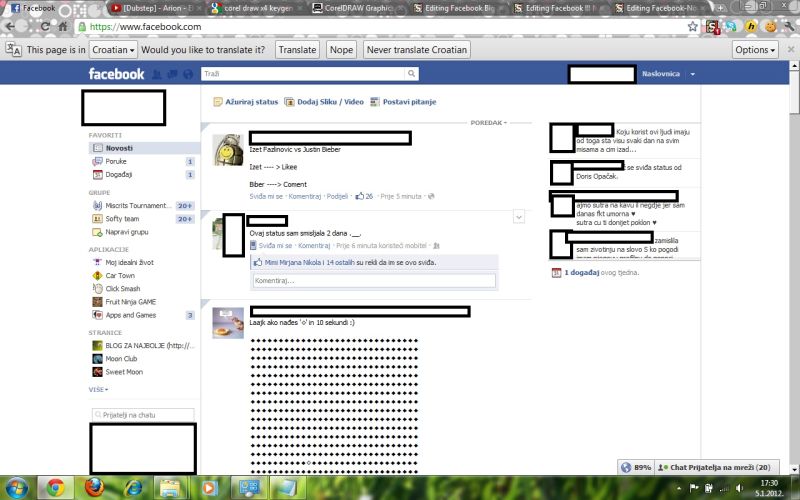Viewport: 800px width, 500px height.
Task: Open Fruit Ninja GAME in sidebar
Action: click(131, 302)
